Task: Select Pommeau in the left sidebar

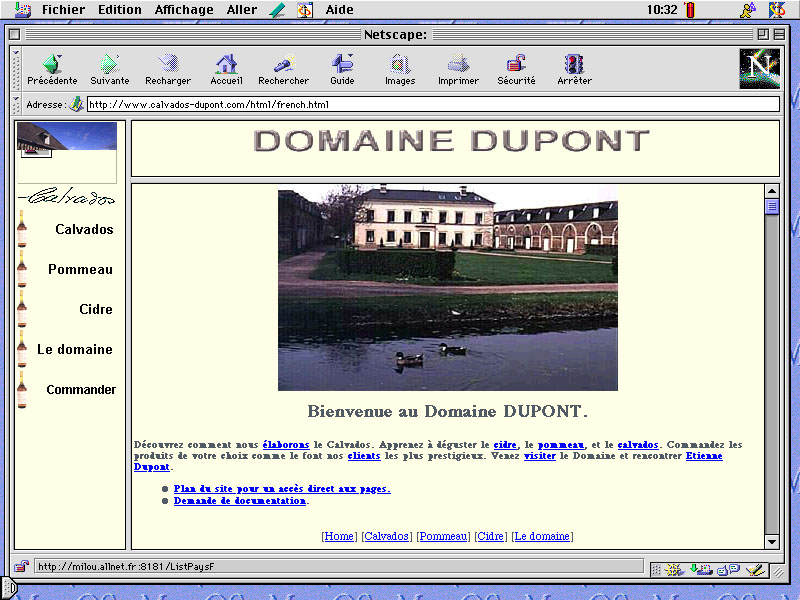Action: pyautogui.click(x=80, y=270)
